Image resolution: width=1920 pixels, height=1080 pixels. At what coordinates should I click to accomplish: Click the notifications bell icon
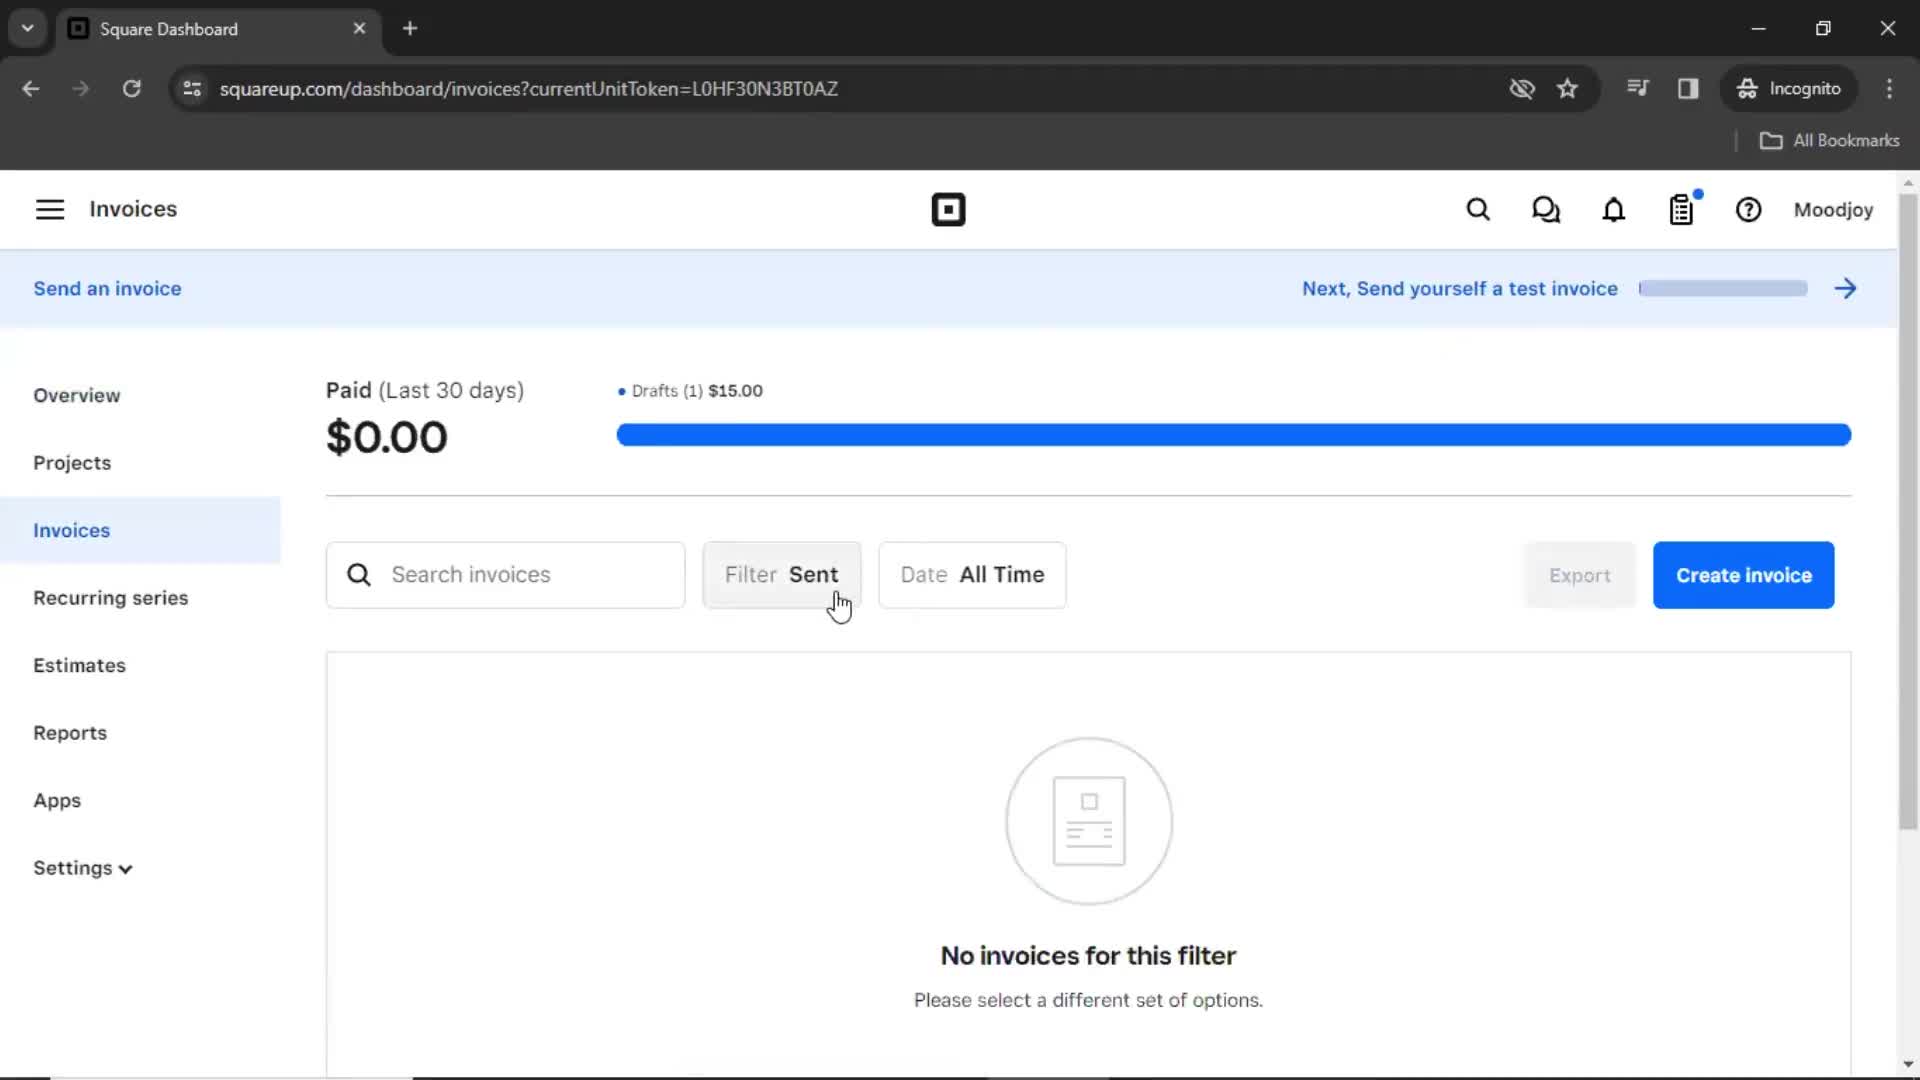tap(1613, 208)
